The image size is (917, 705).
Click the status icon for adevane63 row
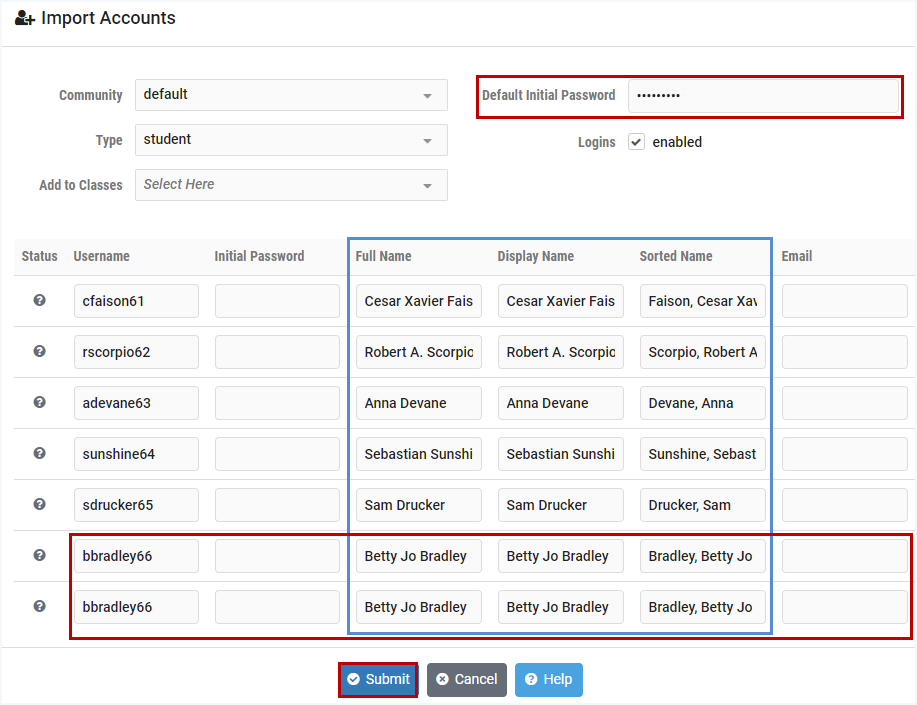40,402
